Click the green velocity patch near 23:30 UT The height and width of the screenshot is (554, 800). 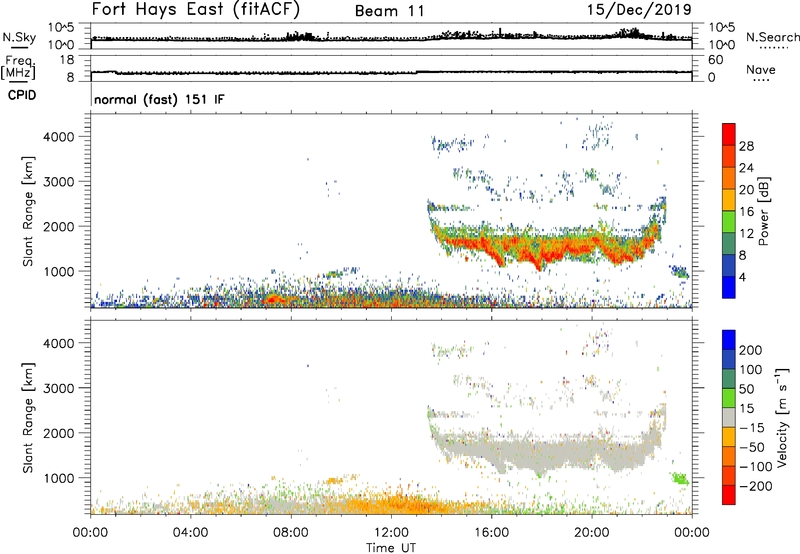(x=680, y=479)
